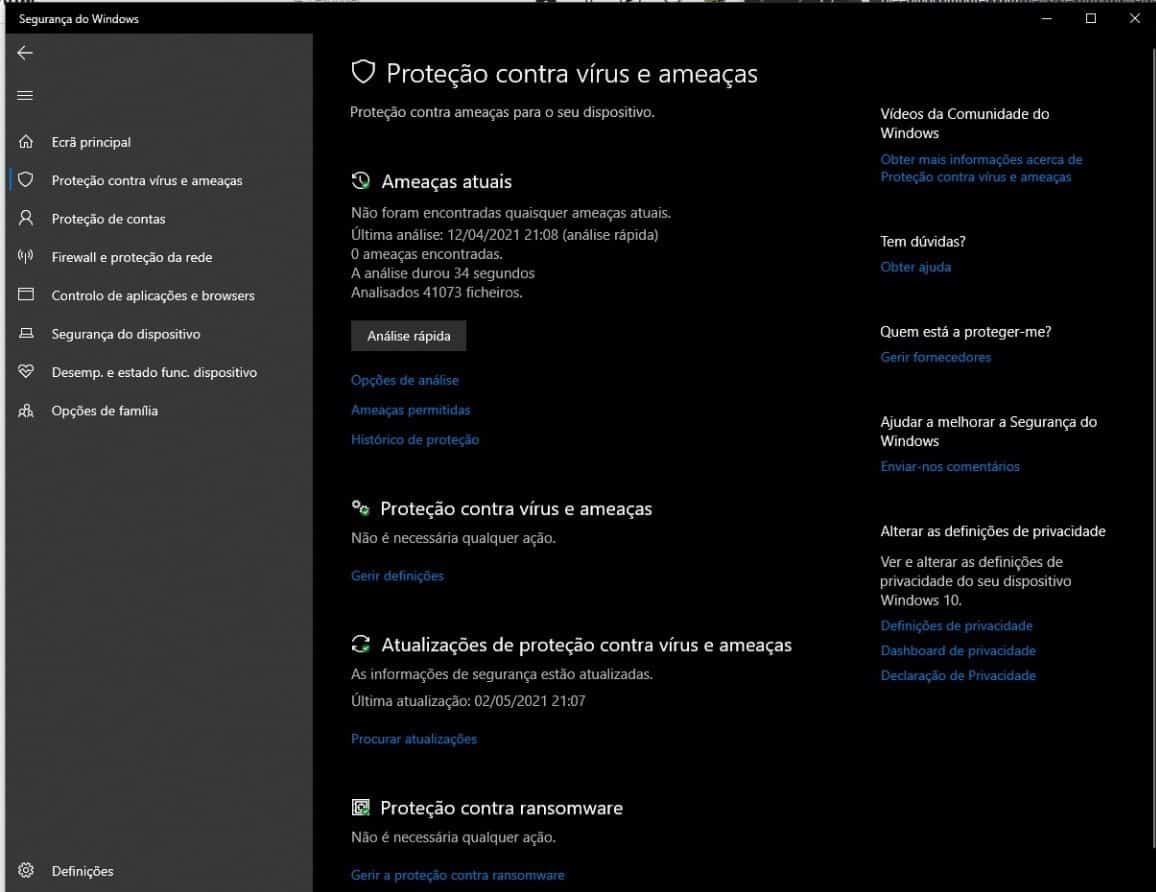Open Segurança do dispositivo panel
The width and height of the screenshot is (1156, 892).
[x=124, y=334]
